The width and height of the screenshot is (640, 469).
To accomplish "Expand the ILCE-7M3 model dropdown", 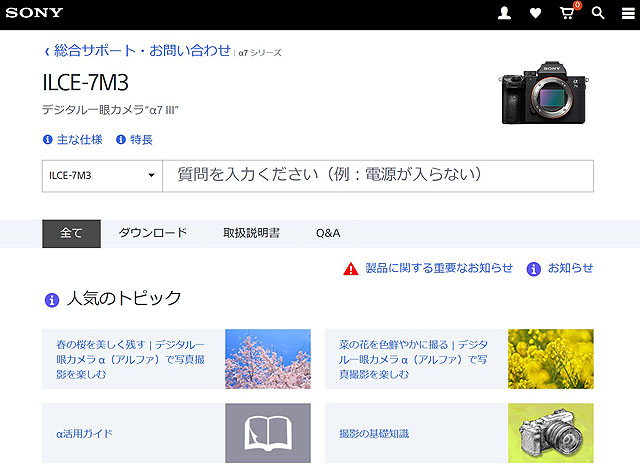I will coord(101,175).
